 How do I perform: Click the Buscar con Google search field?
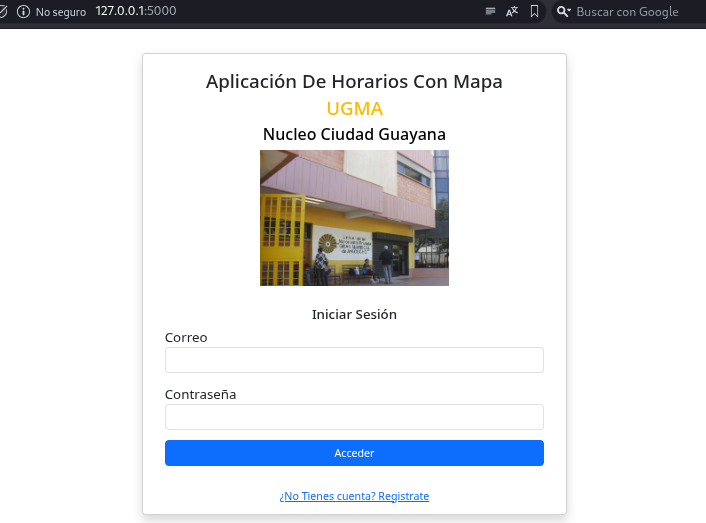pos(627,12)
